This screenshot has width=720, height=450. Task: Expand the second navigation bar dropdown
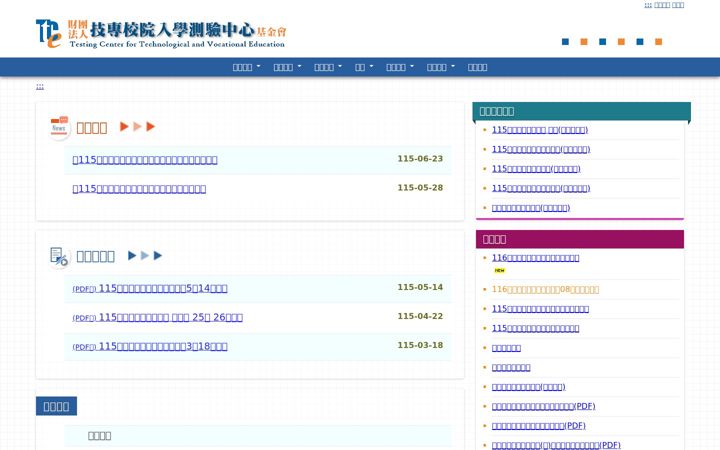coord(287,67)
